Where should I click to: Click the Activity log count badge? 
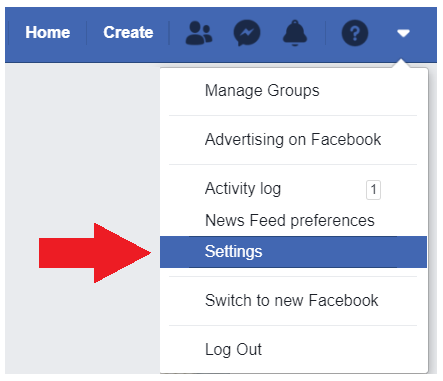(373, 190)
